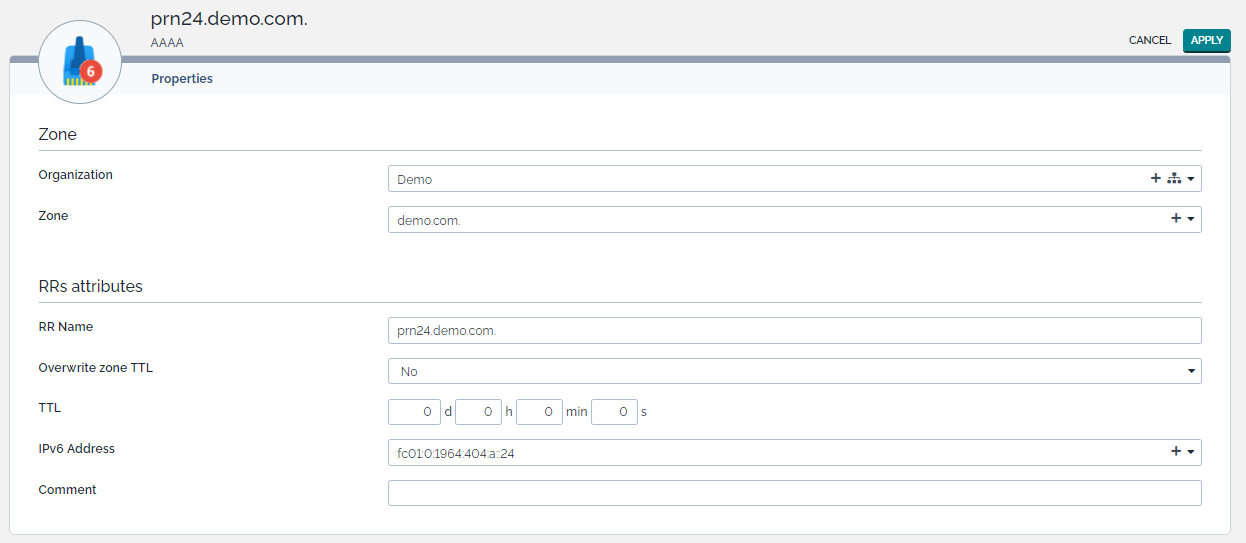
Task: Click the TTL minutes input box
Action: pos(540,412)
